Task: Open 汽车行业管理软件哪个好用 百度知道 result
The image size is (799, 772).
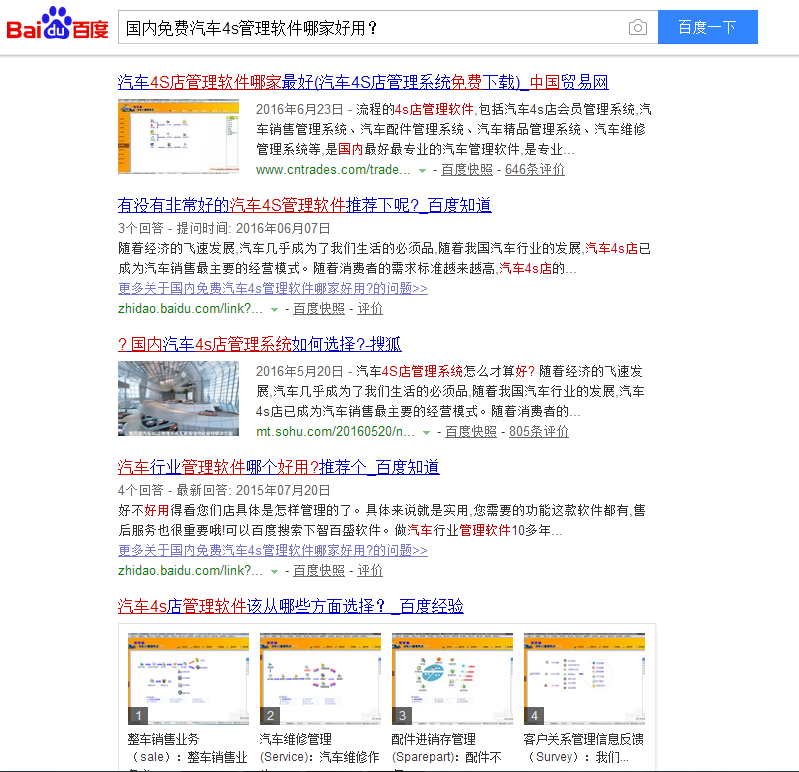Action: click(278, 467)
